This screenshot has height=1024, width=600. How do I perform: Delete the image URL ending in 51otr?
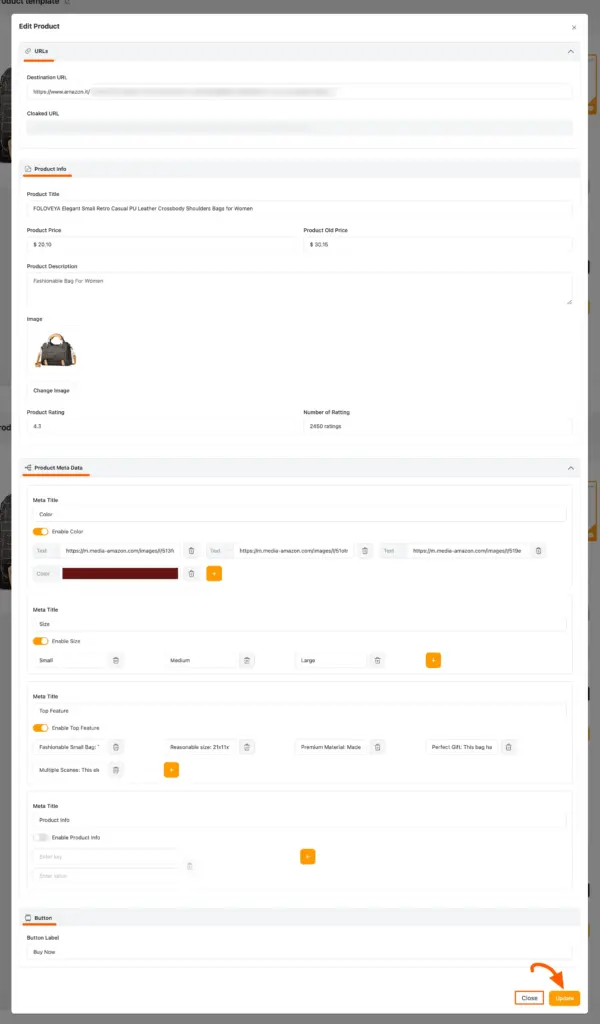tap(365, 551)
